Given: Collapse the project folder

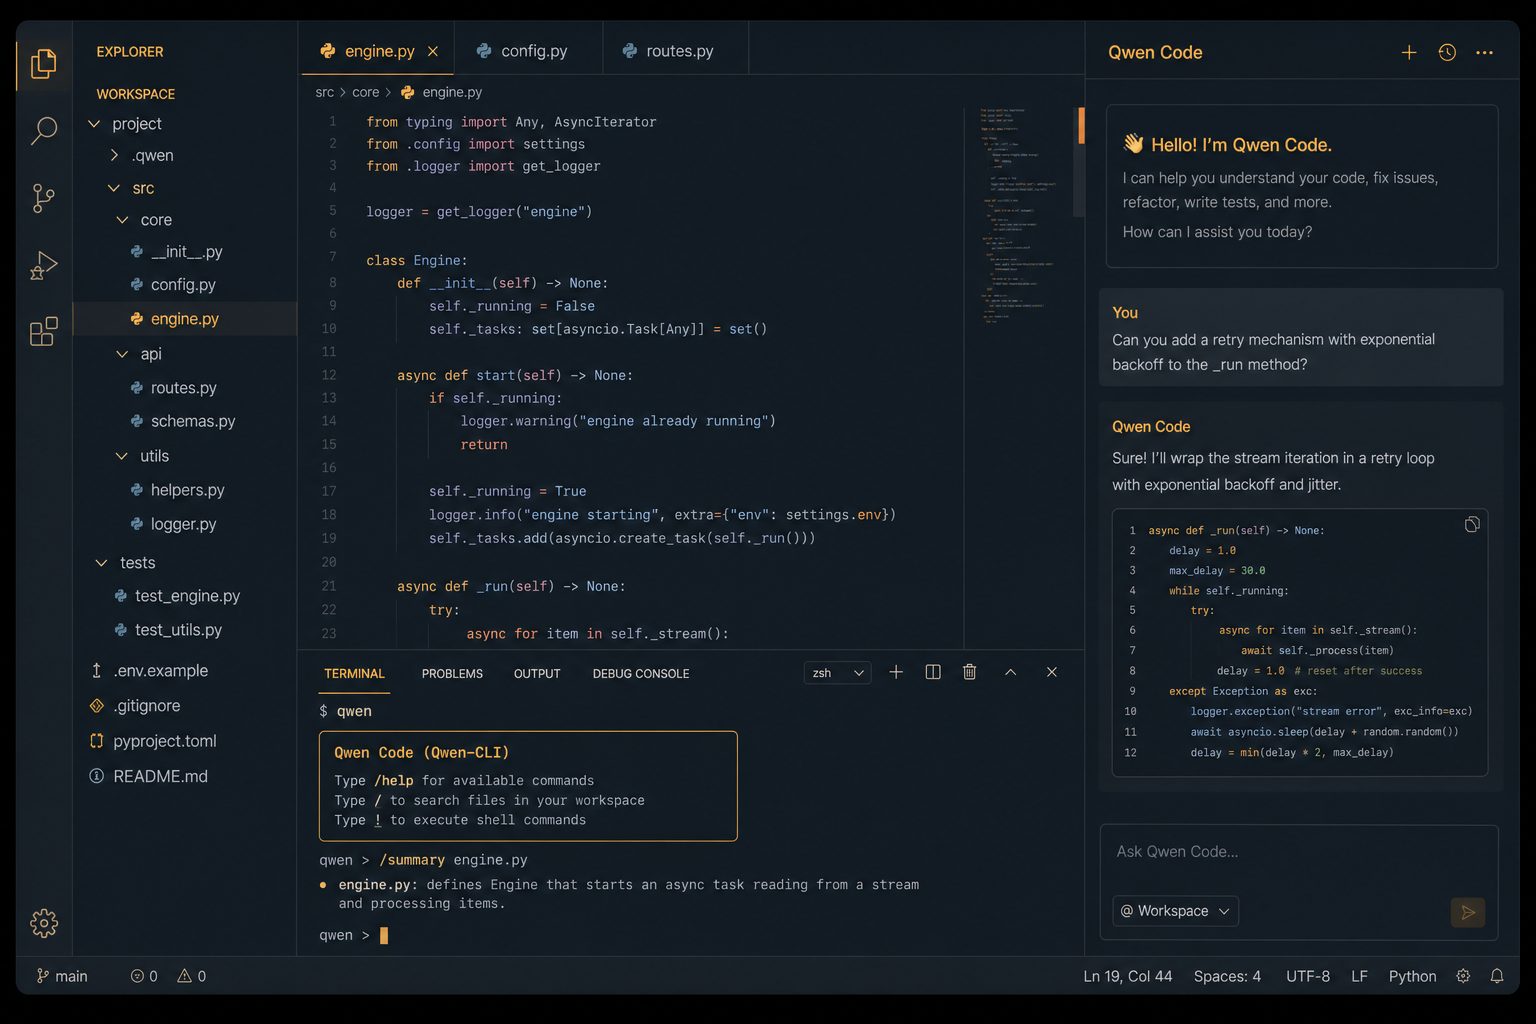Looking at the screenshot, I should (94, 124).
